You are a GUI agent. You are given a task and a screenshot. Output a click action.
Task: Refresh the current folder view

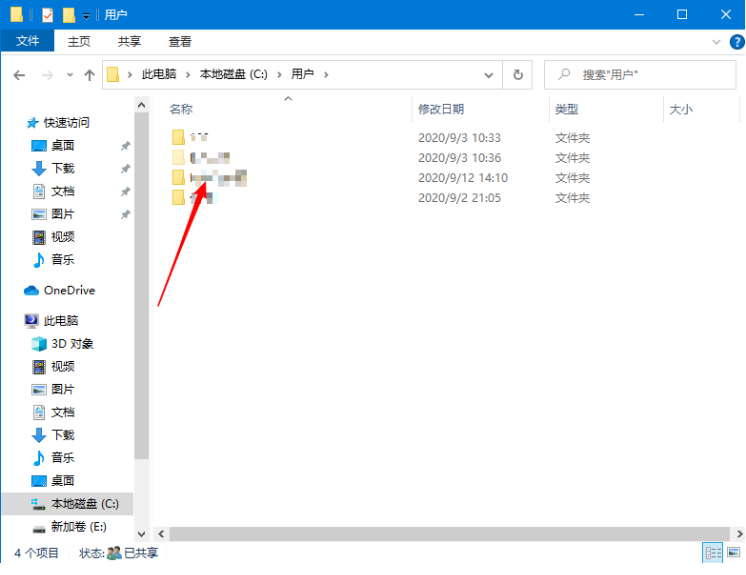pyautogui.click(x=517, y=74)
